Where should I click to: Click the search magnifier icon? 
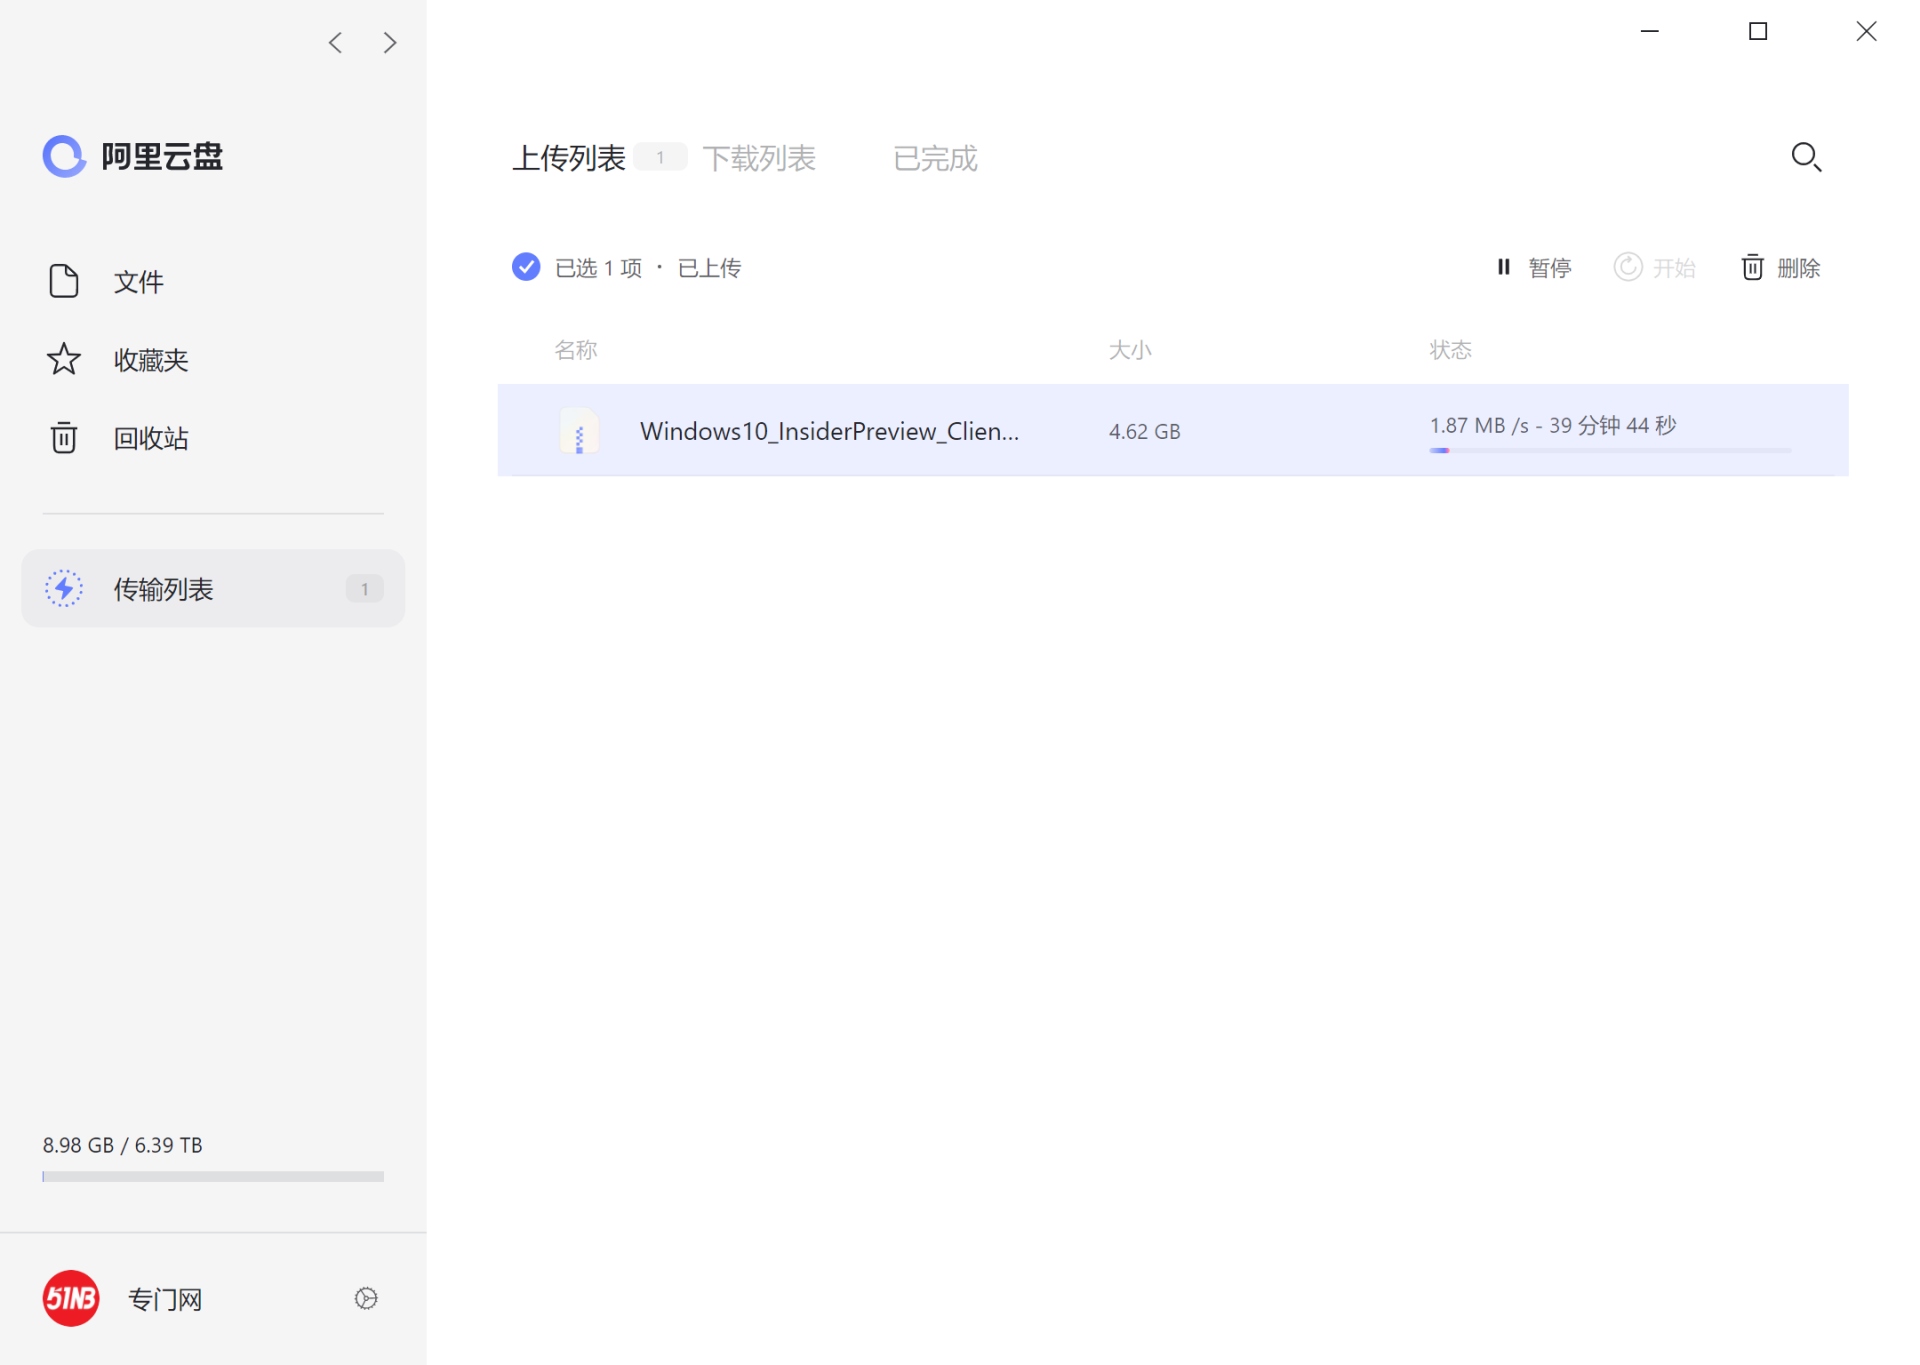pos(1805,158)
